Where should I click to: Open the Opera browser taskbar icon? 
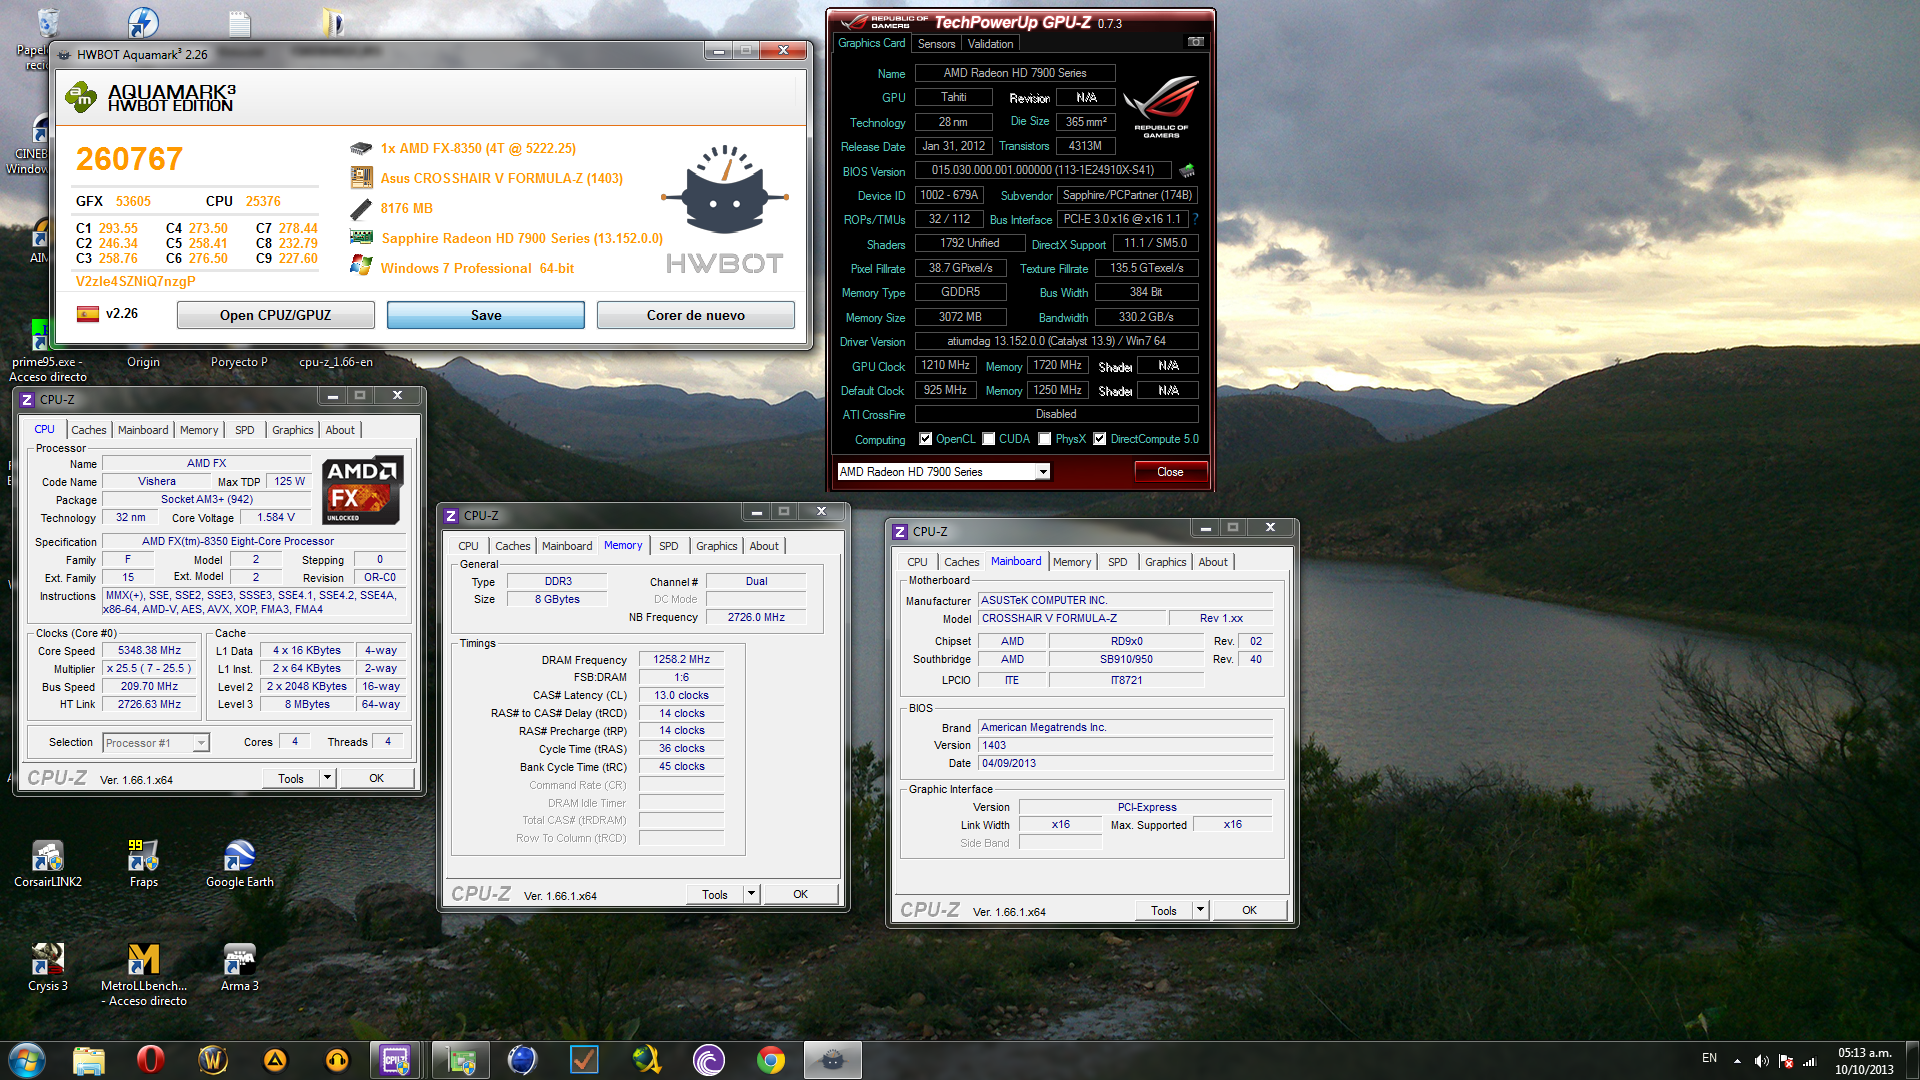150,1060
